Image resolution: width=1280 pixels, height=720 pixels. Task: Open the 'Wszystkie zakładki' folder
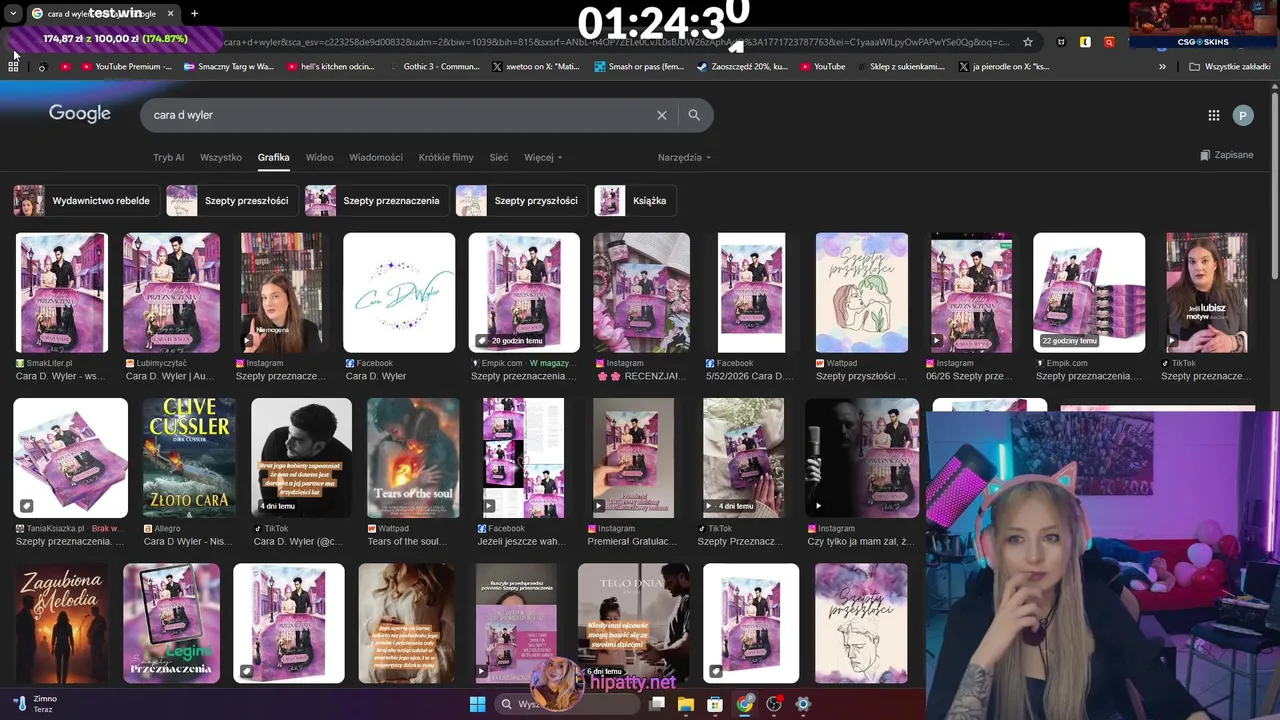pyautogui.click(x=1229, y=67)
